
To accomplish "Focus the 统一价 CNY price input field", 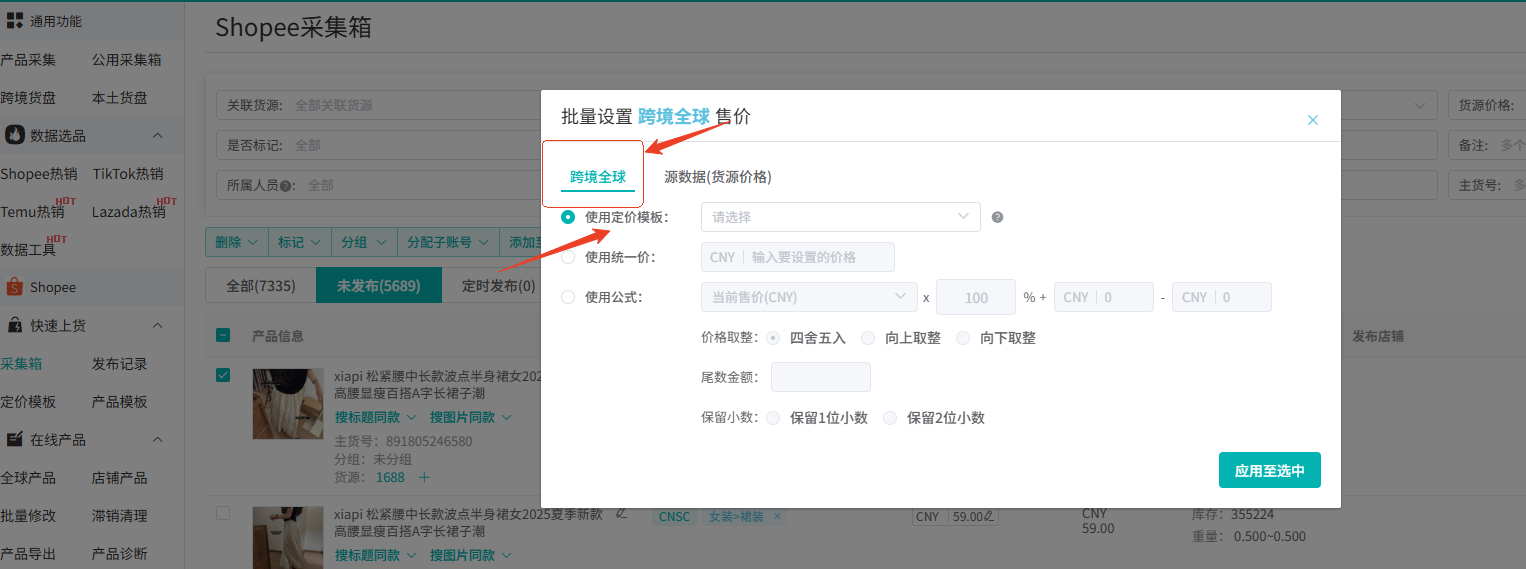I will click(x=798, y=257).
